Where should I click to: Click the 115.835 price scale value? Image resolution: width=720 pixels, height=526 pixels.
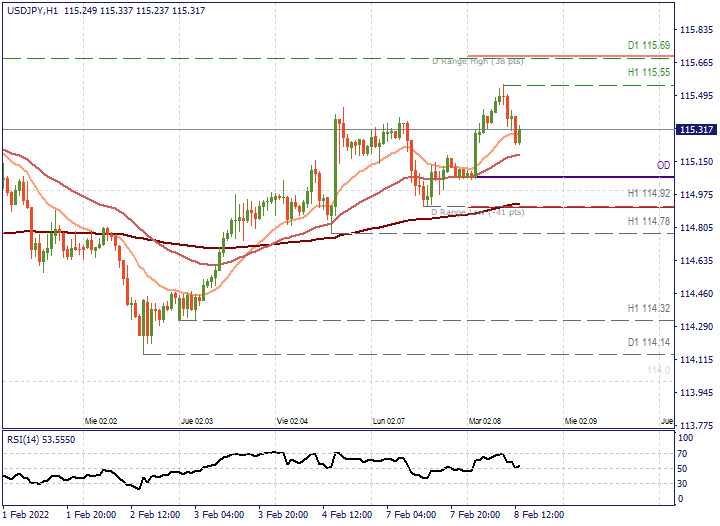[x=696, y=30]
